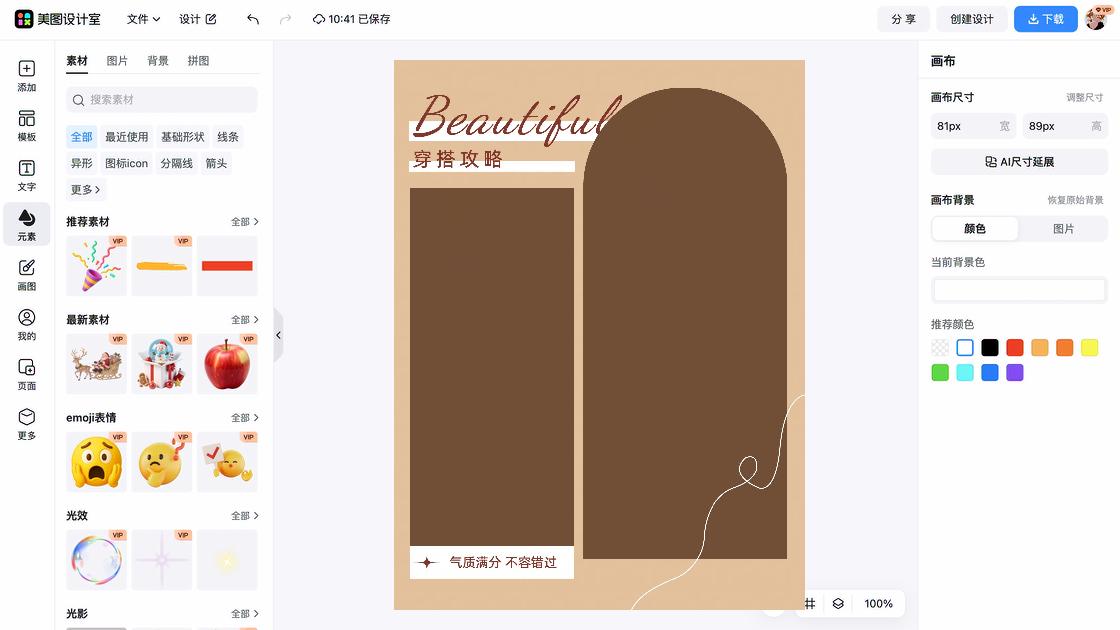Filter elements by 基础形状
The height and width of the screenshot is (630, 1120).
(x=182, y=136)
